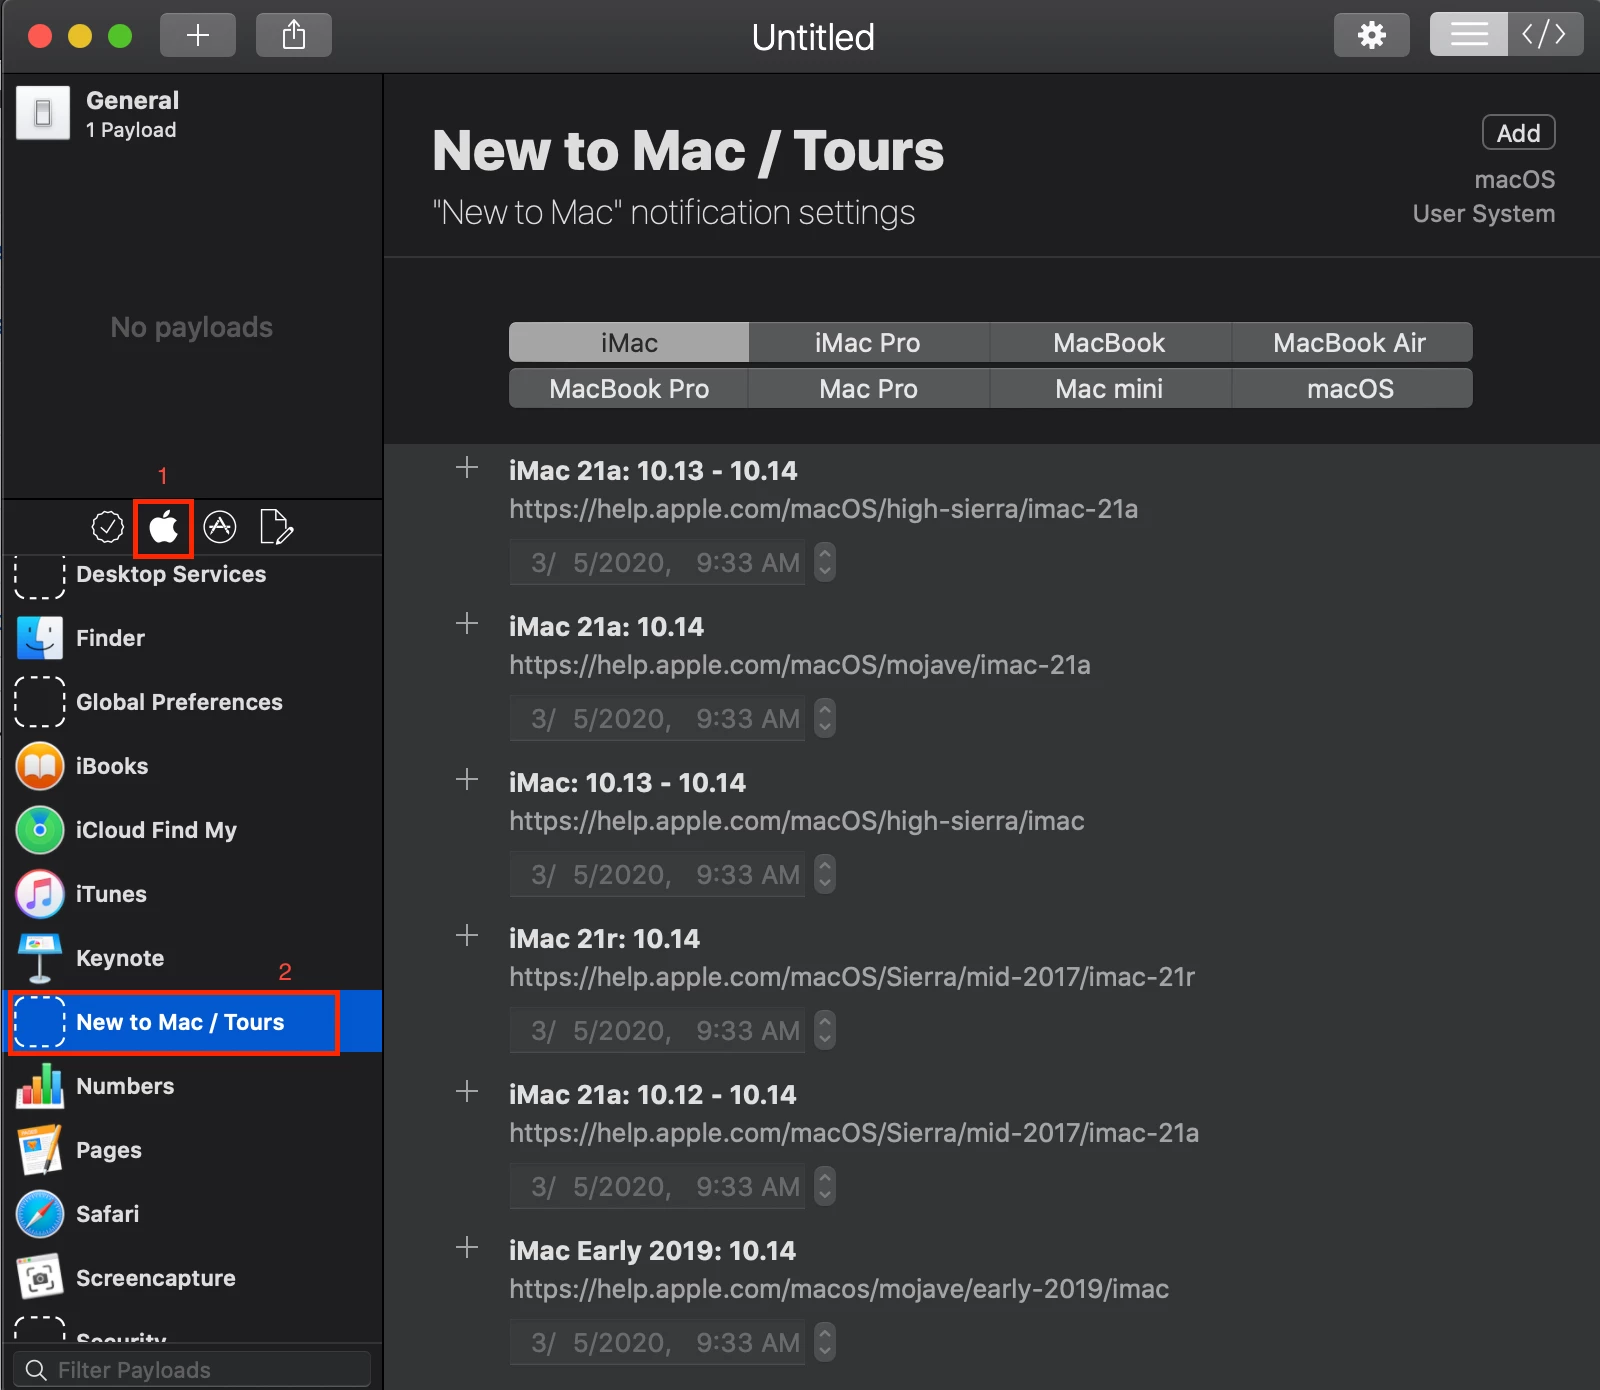Select the iTunes payload icon

[x=40, y=894]
